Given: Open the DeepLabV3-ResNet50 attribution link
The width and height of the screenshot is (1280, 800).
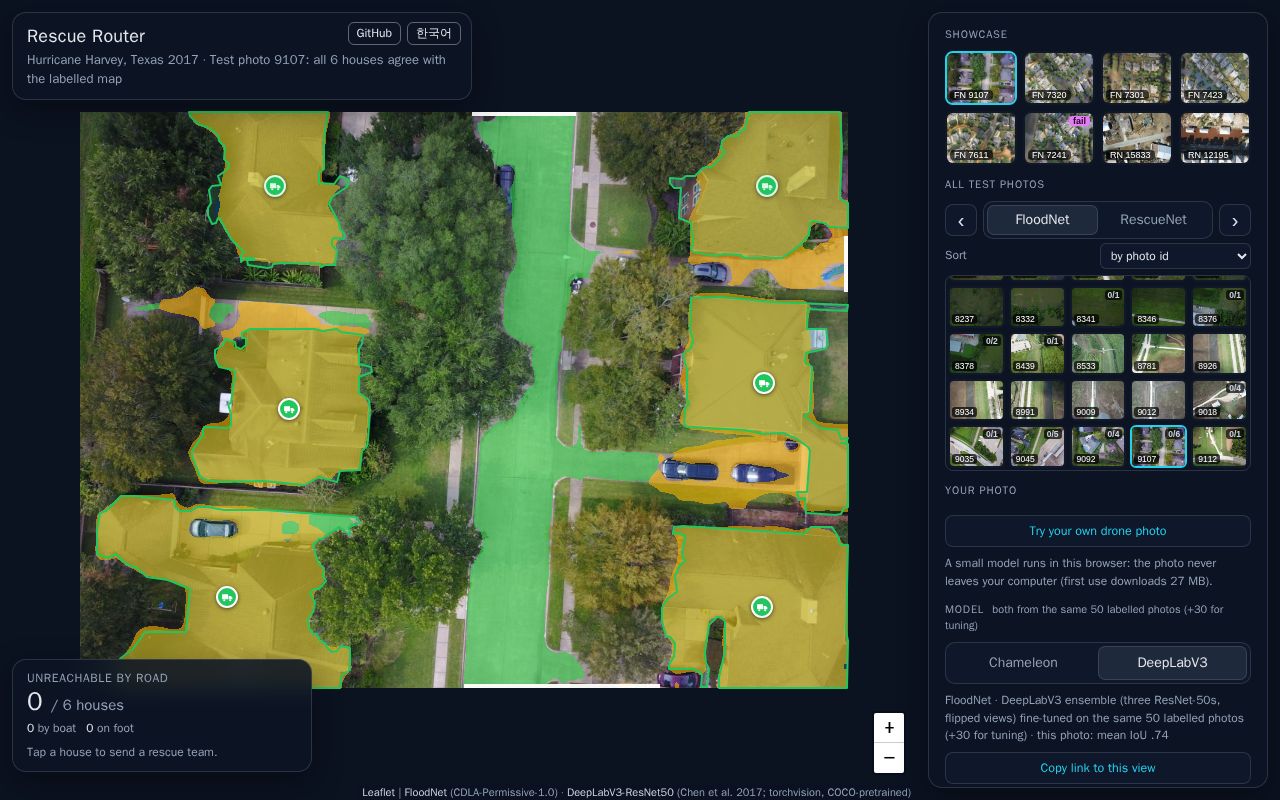Looking at the screenshot, I should pos(620,792).
